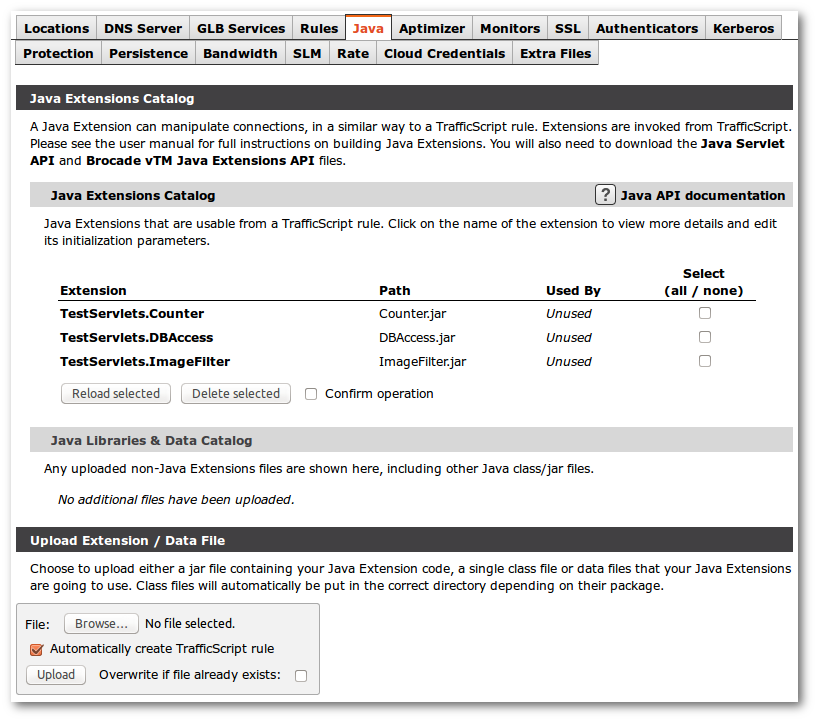The image size is (817, 721).
Task: Switch to the Locations tab
Action: tap(56, 28)
